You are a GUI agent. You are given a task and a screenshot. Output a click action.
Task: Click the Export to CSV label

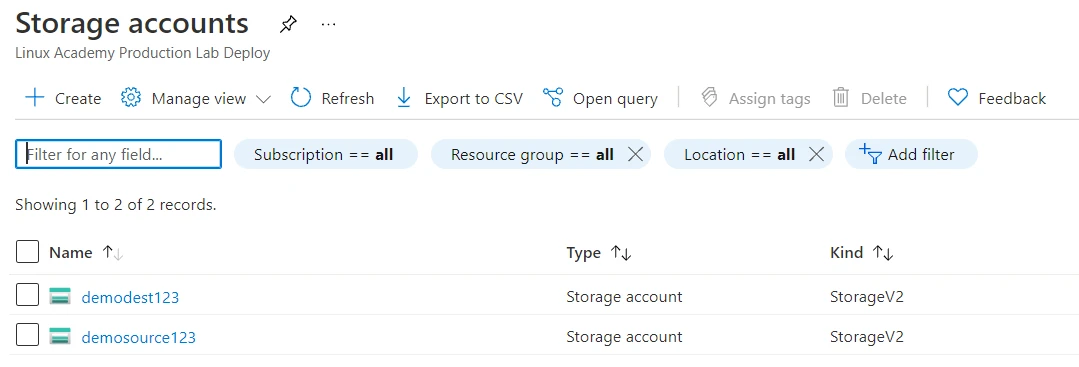(473, 98)
